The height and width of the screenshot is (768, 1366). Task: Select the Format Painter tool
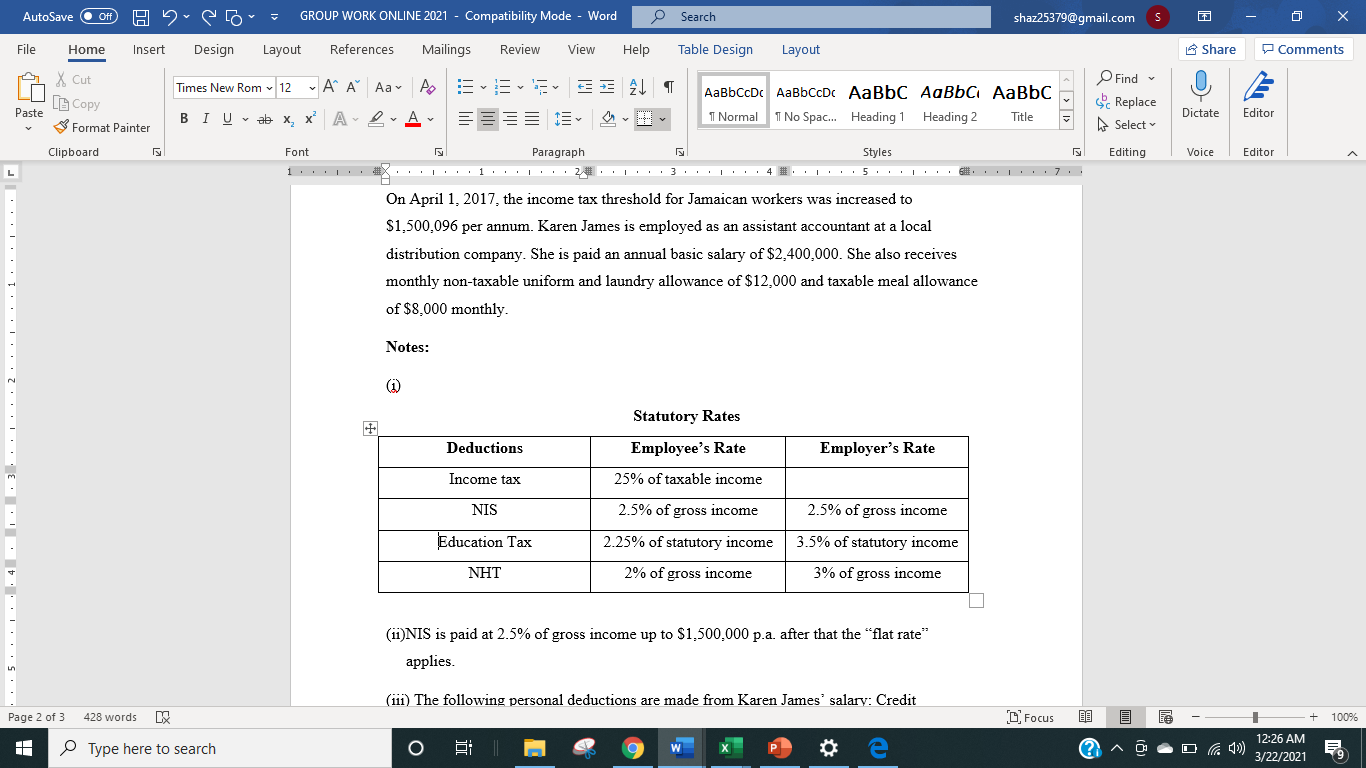tap(101, 127)
